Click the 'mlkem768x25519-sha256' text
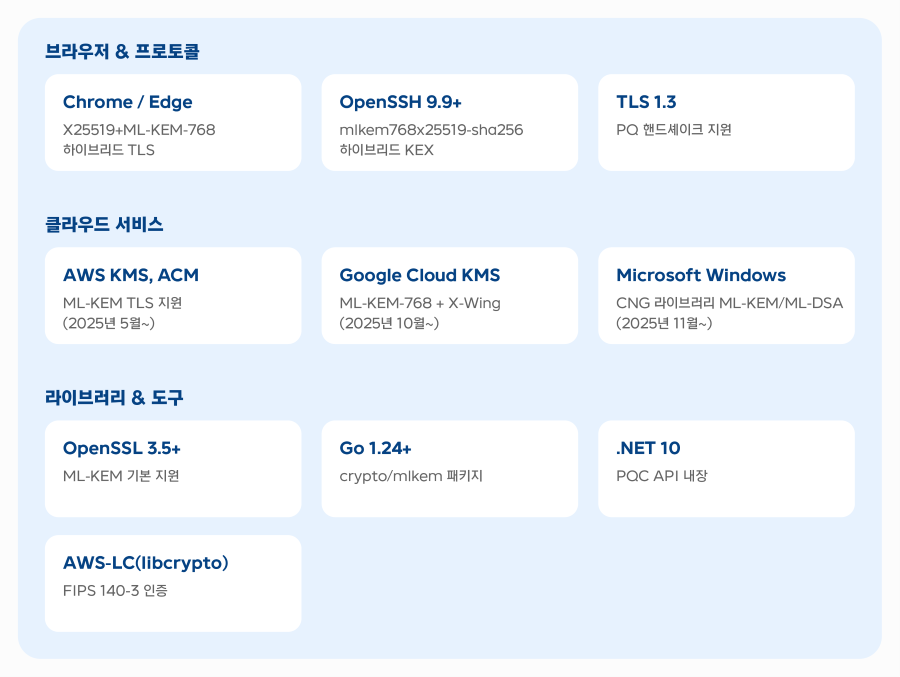 431,130
